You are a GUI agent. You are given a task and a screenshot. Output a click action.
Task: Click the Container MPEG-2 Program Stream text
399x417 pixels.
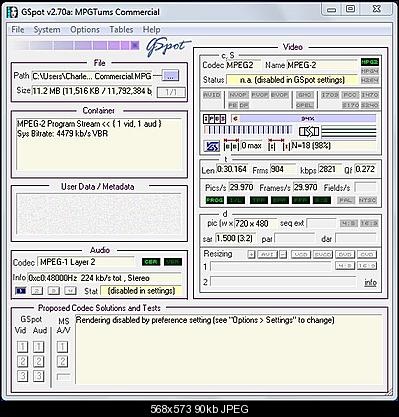tap(89, 124)
